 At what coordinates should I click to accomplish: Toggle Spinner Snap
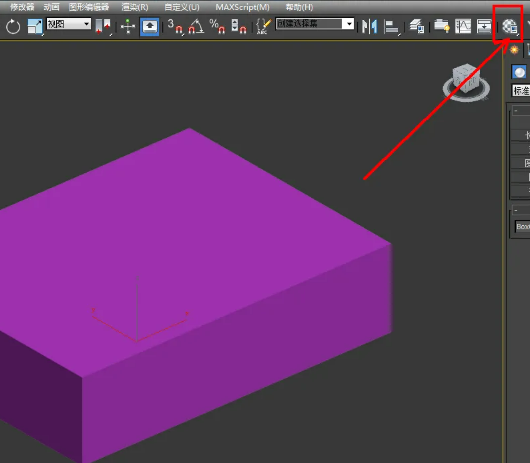(x=239, y=26)
